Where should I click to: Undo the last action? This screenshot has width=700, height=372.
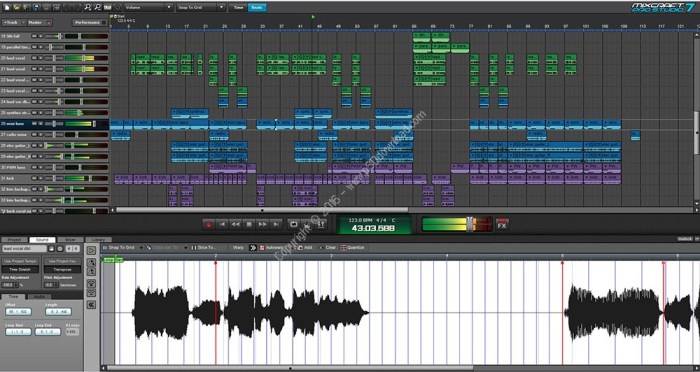tap(67, 7)
